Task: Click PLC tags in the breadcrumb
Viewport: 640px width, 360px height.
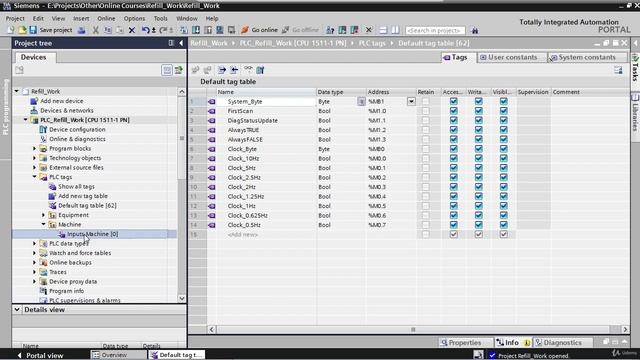Action: 372,43
